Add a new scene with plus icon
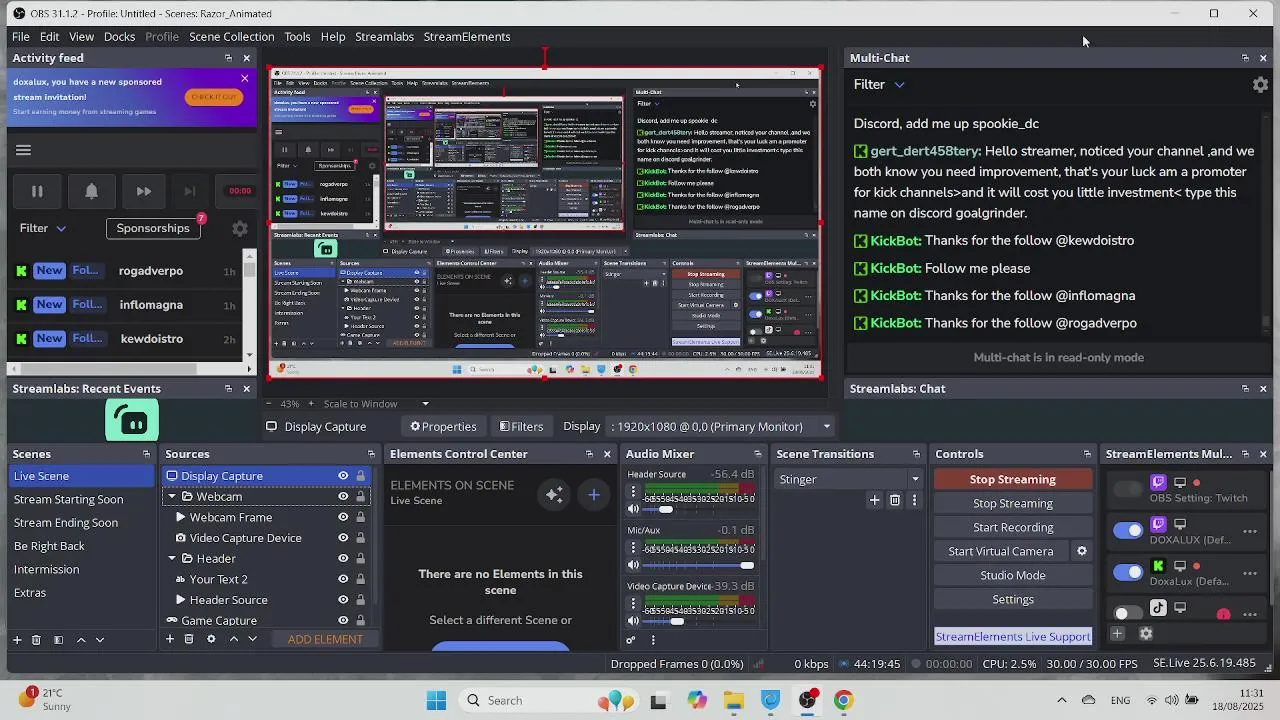This screenshot has width=1280, height=720. [17, 640]
